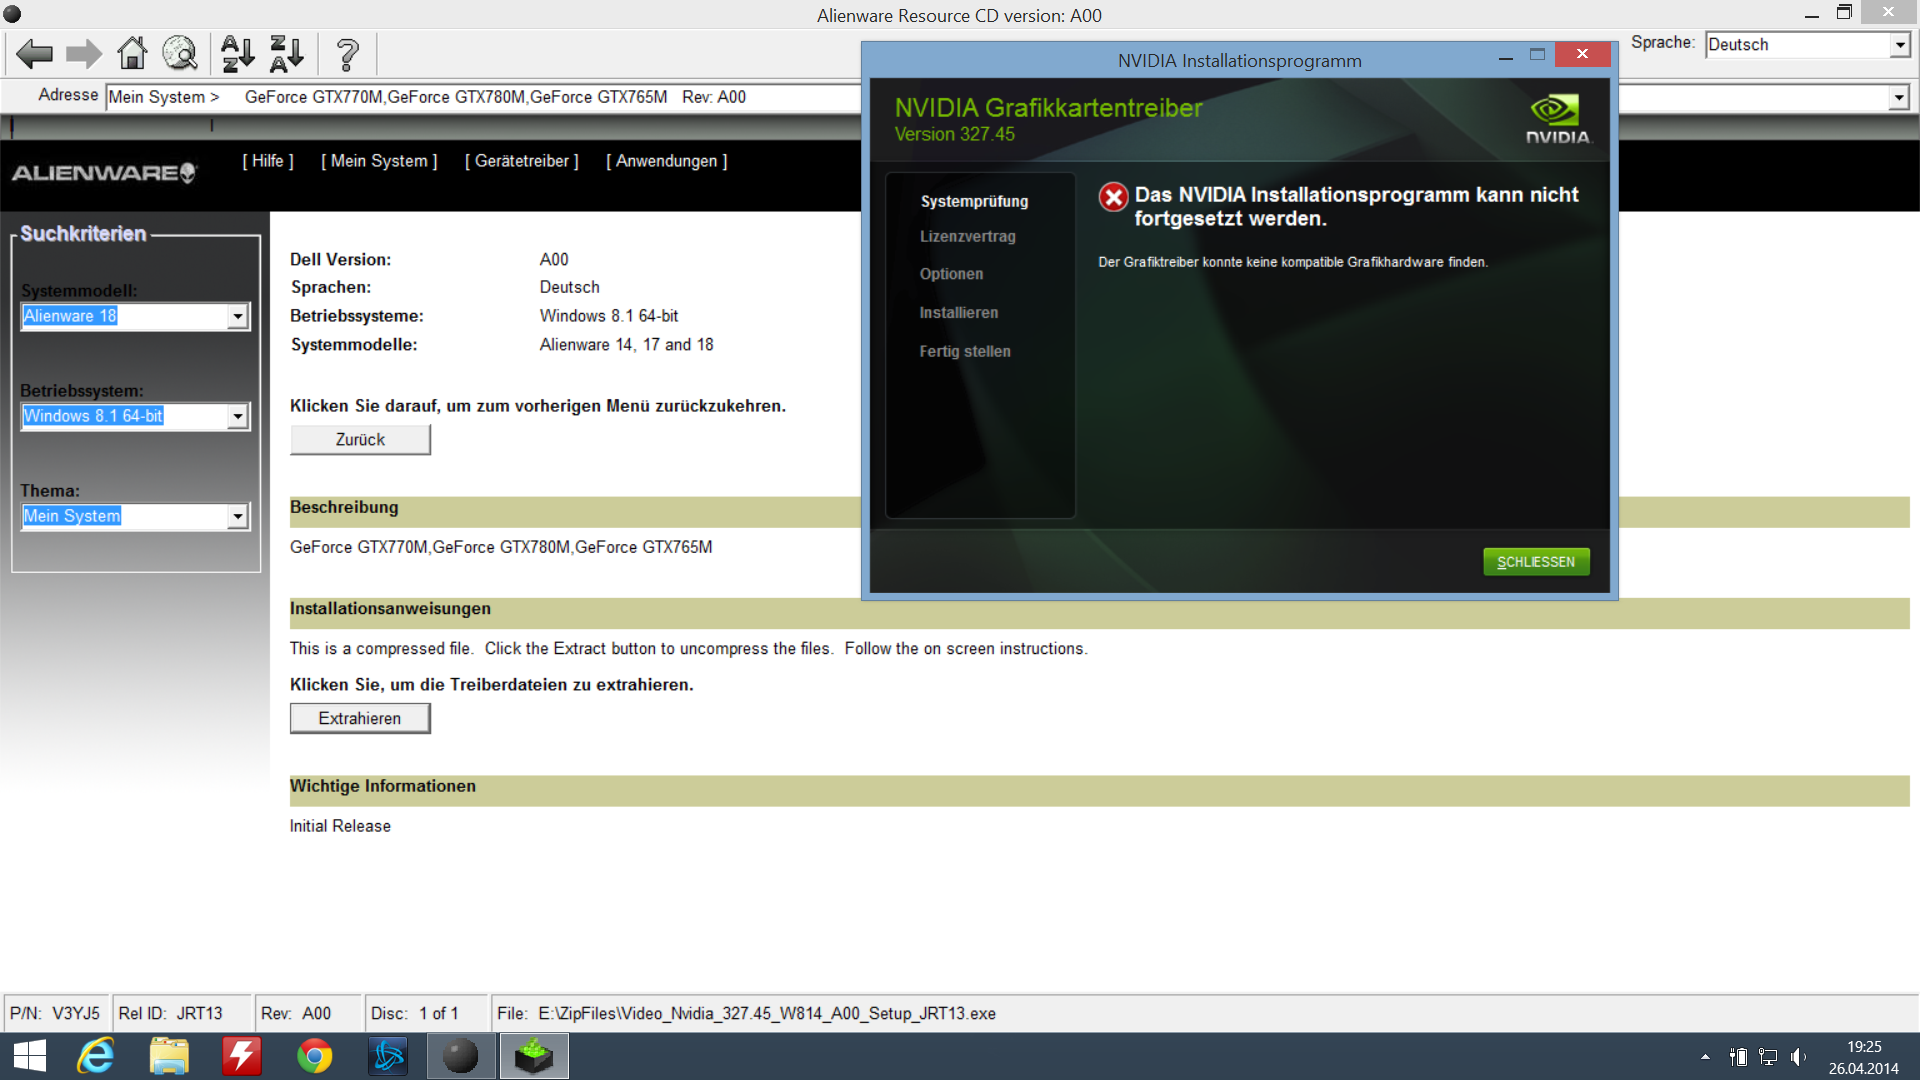The width and height of the screenshot is (1920, 1080).
Task: Click the Extrahieren button
Action: pyautogui.click(x=360, y=719)
